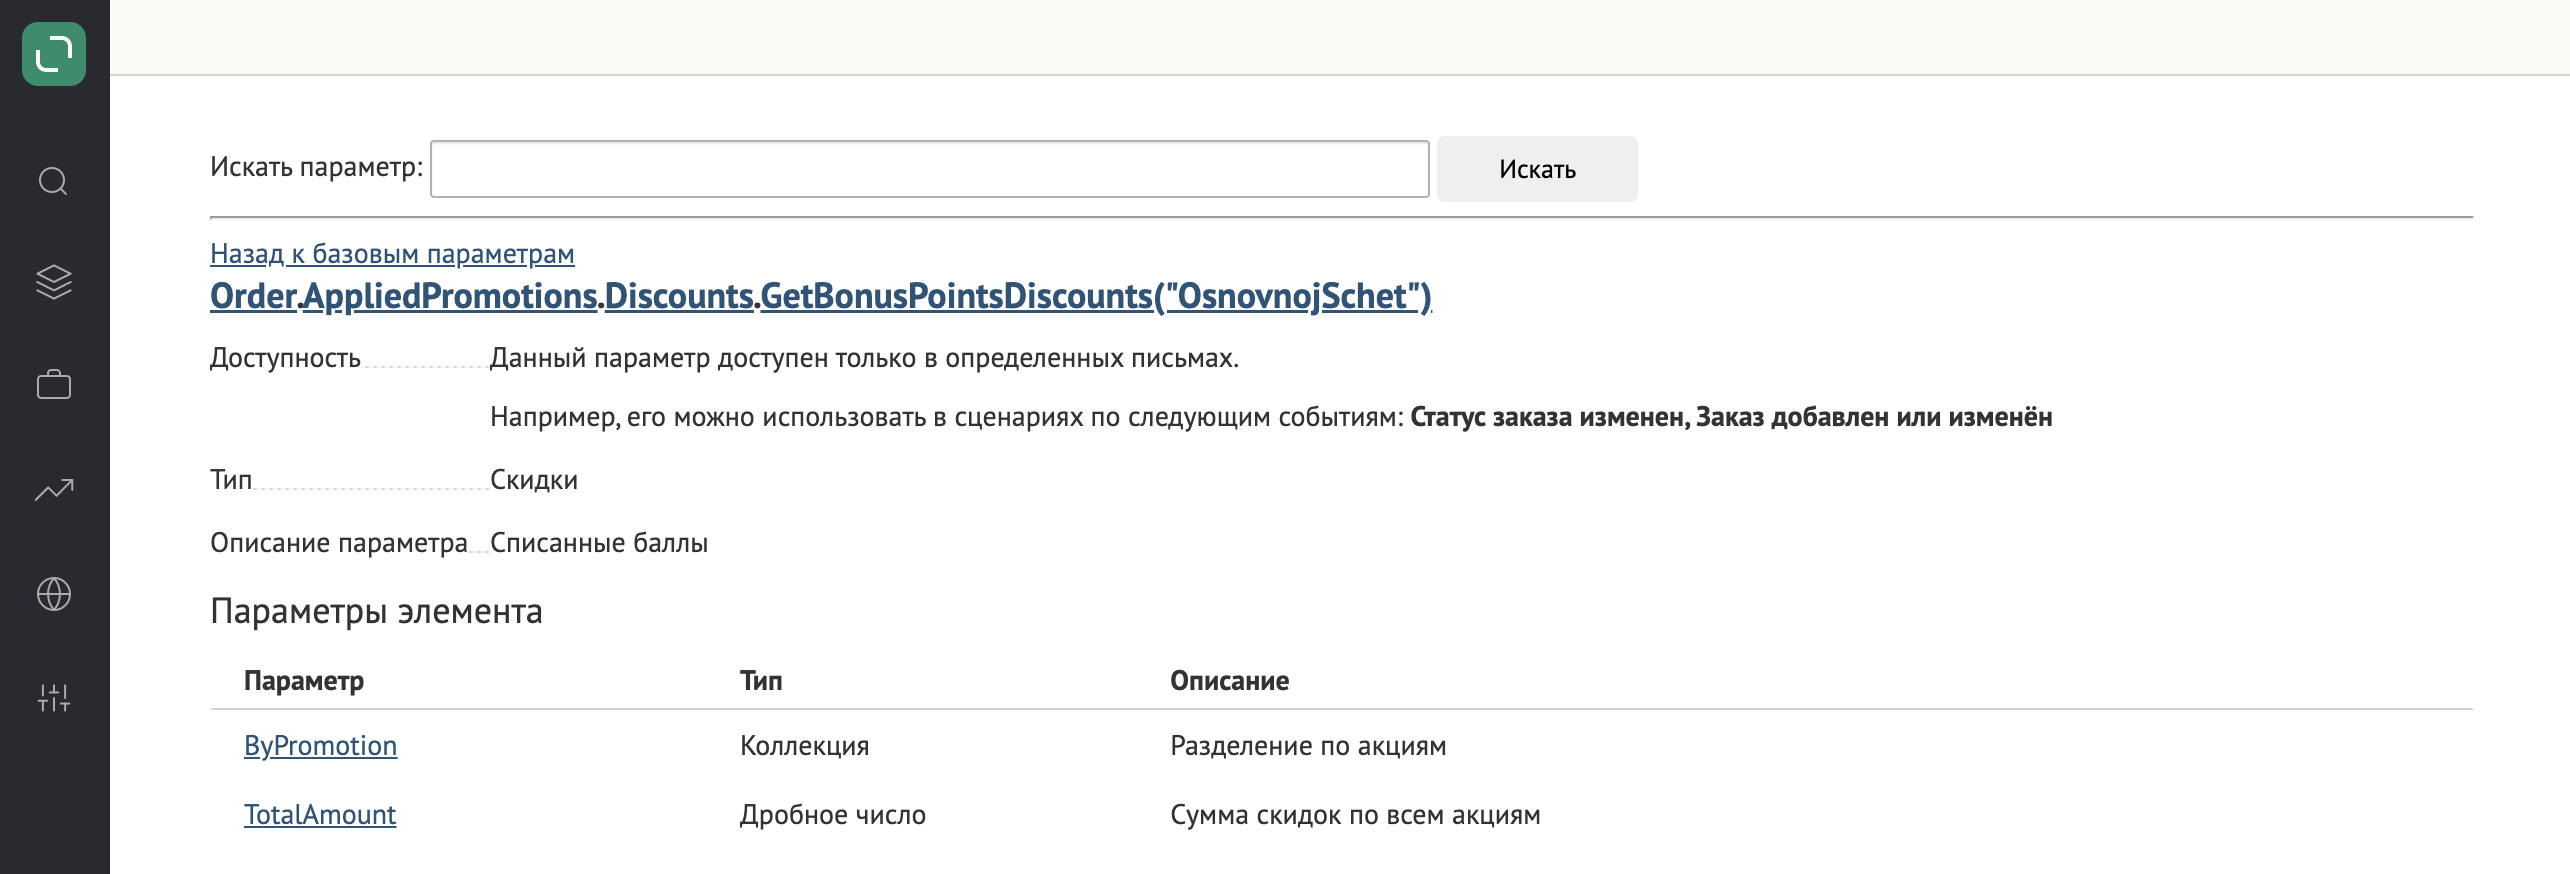This screenshot has height=874, width=2570.
Task: Open the ByPromotion parameter link
Action: tap(320, 746)
